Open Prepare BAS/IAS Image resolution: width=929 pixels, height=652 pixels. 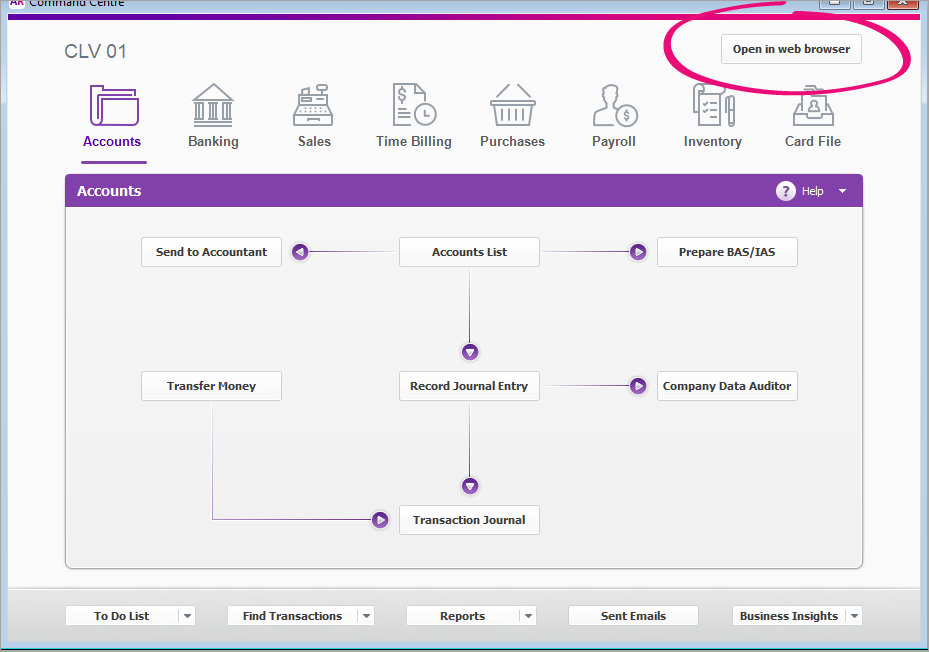pos(727,252)
